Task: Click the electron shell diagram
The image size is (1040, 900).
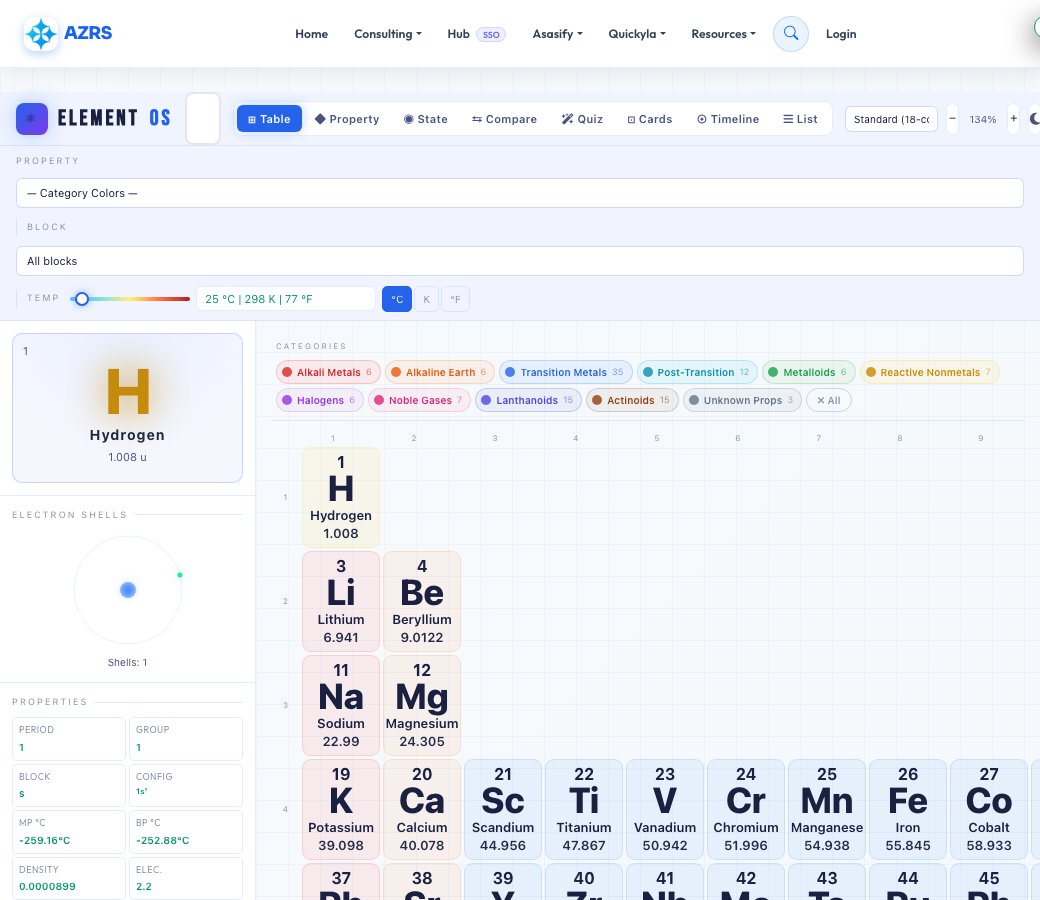Action: point(128,590)
